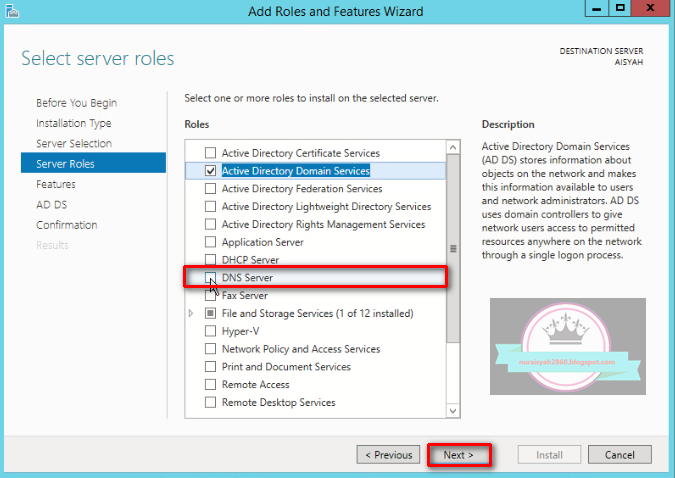Viewport: 675px width, 478px height.
Task: Click the wizard icon in title bar
Action: coord(12,11)
